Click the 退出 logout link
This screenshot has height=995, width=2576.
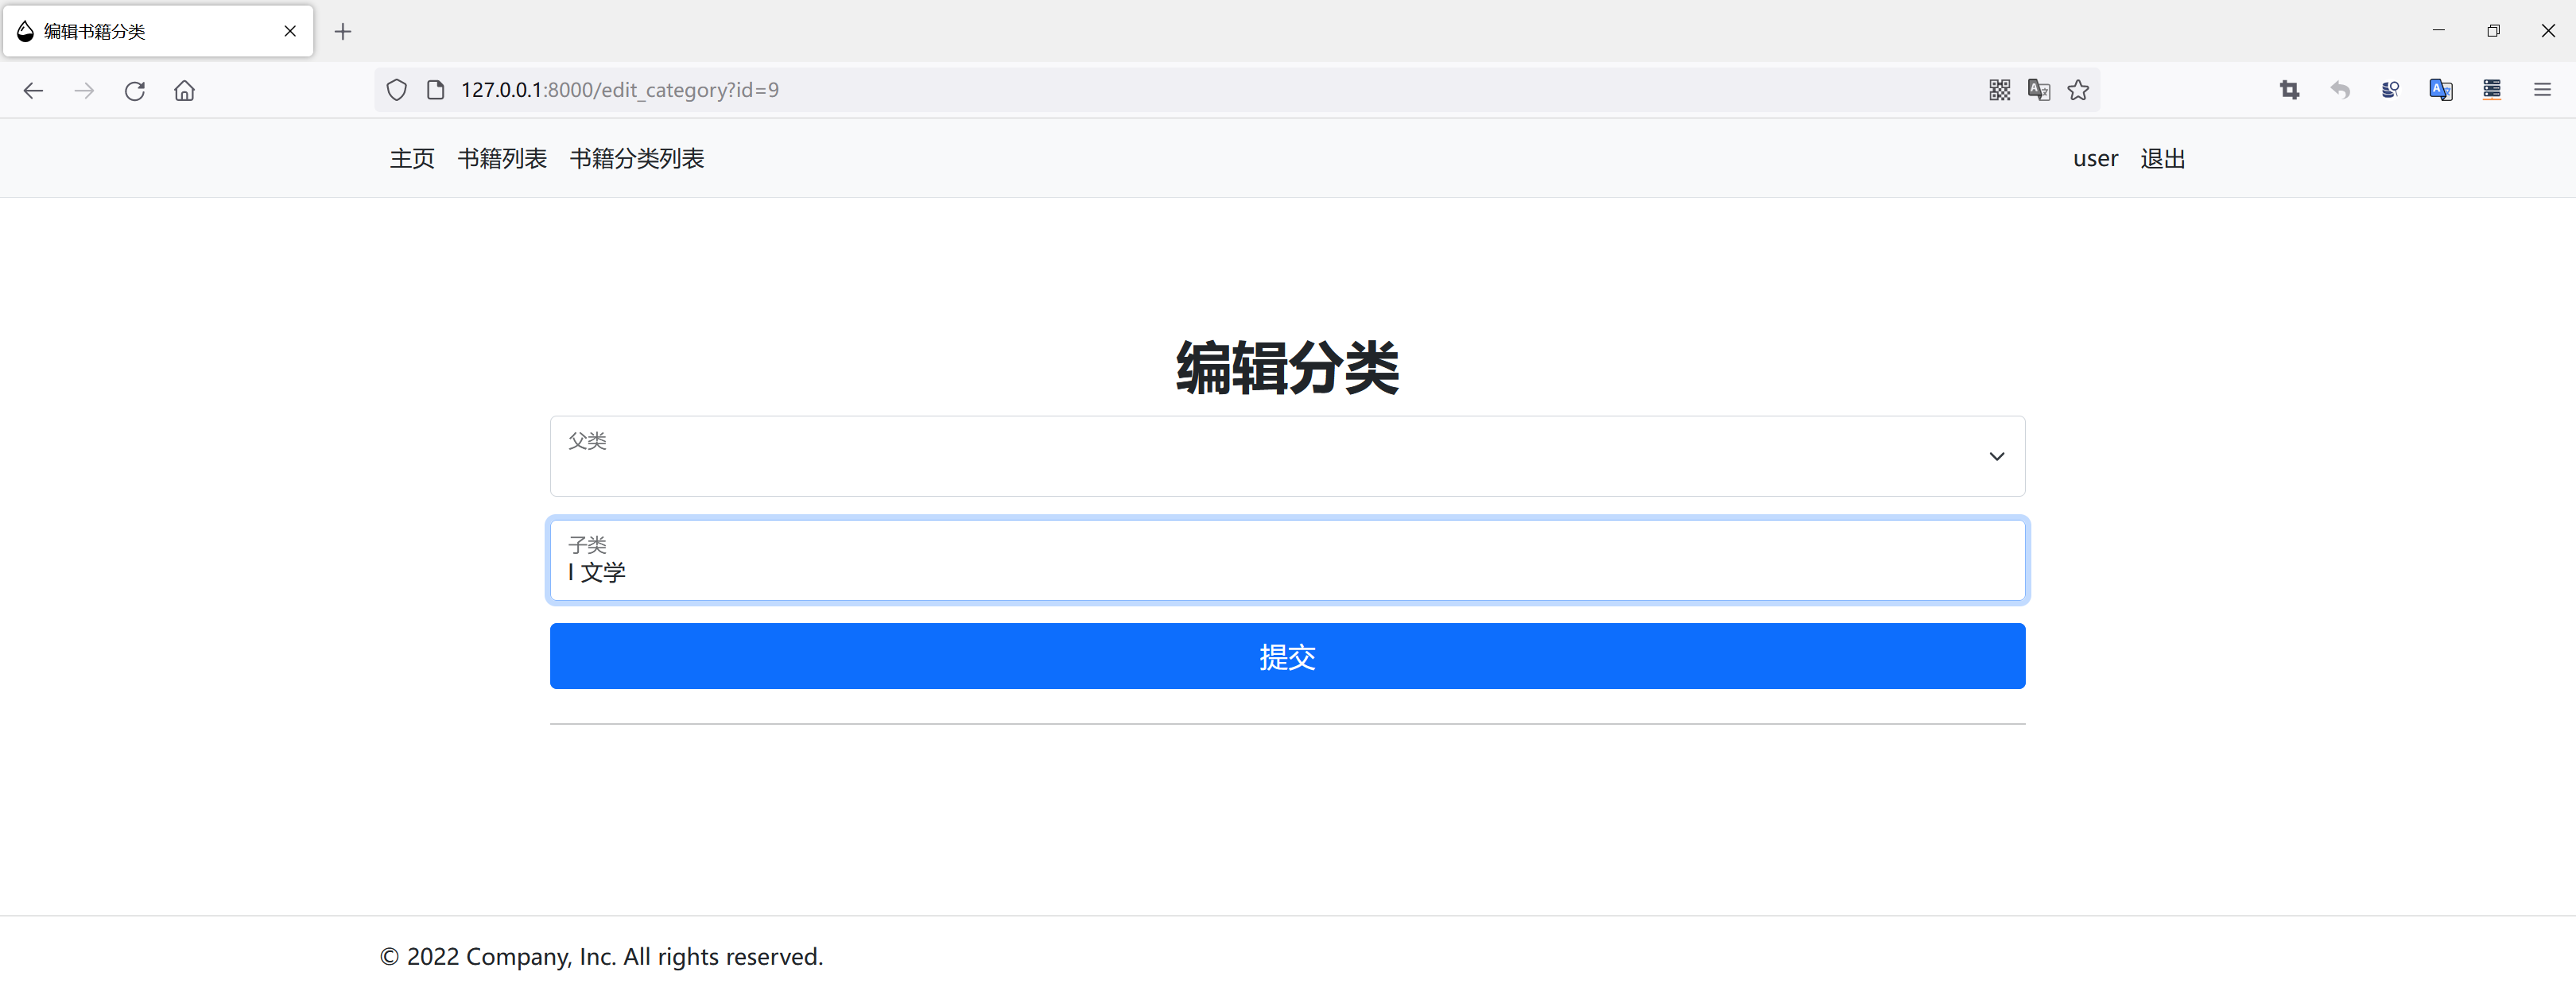(2163, 159)
